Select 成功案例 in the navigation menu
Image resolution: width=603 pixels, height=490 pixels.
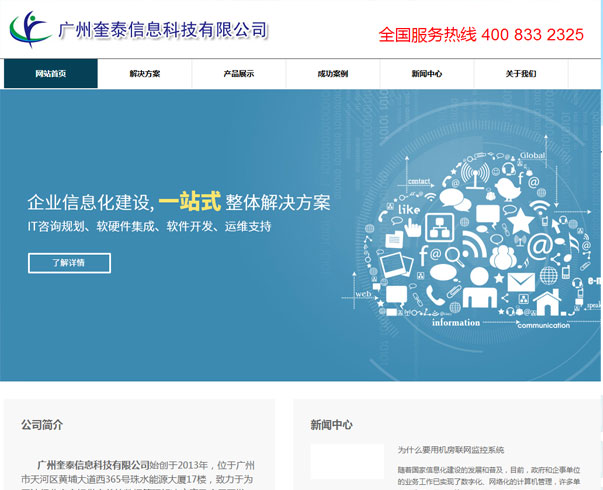(x=332, y=74)
